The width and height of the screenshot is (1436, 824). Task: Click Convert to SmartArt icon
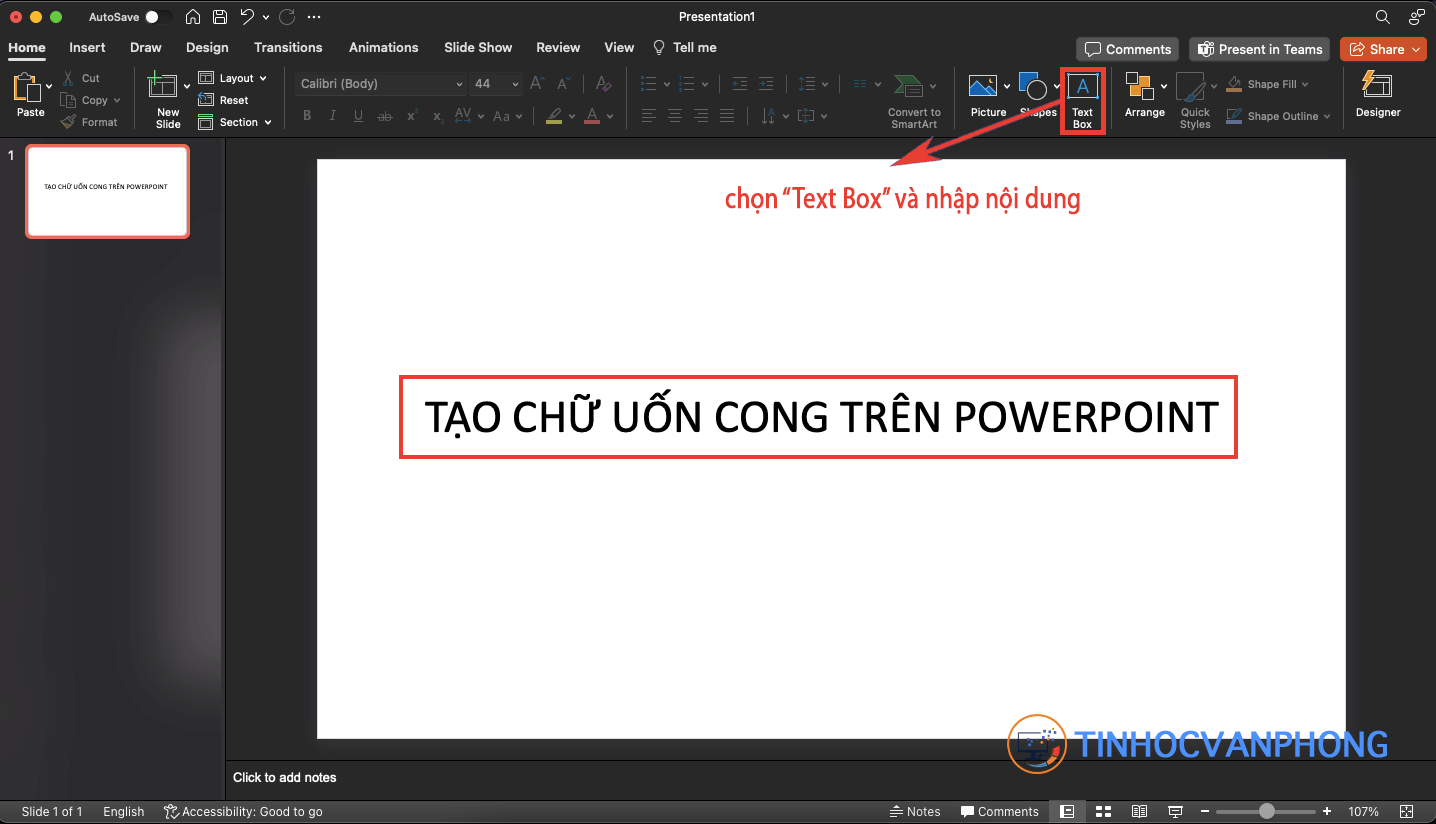[908, 86]
